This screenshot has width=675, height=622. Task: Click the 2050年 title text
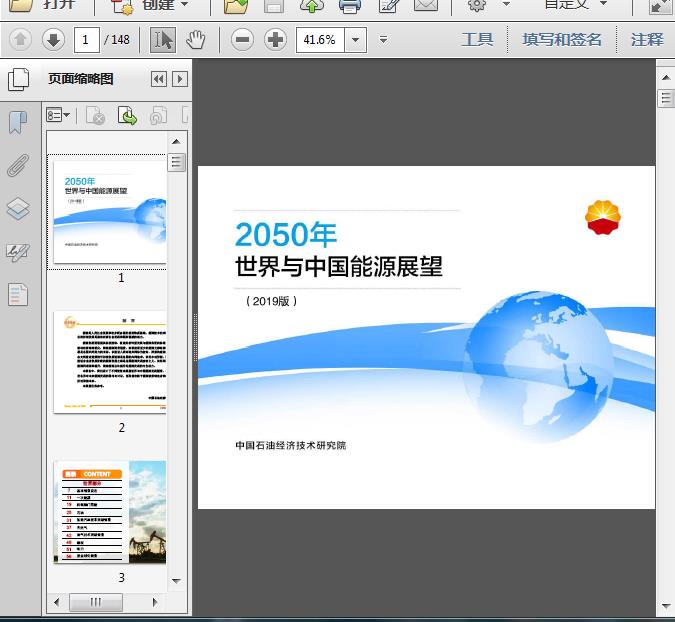pos(285,235)
